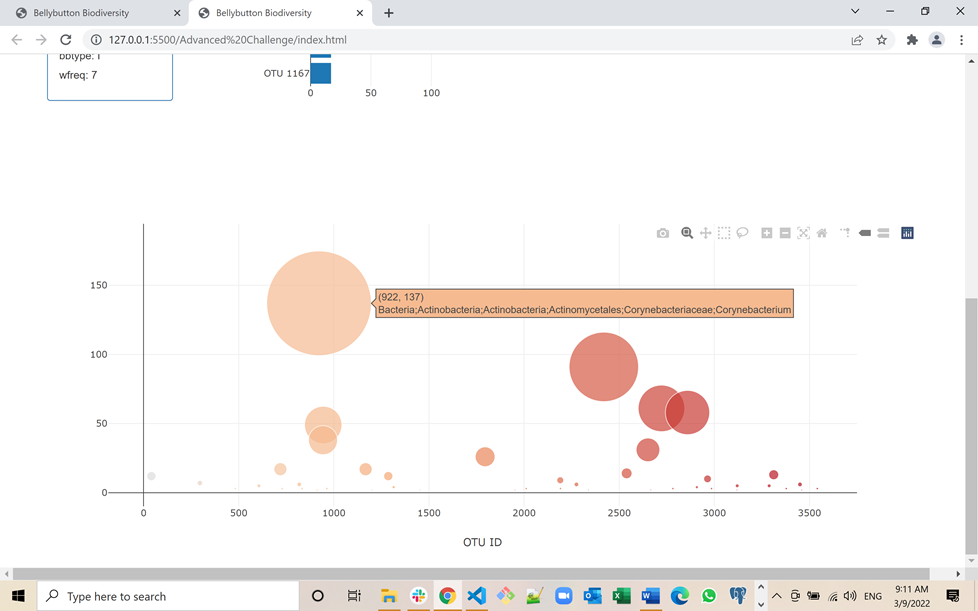Enable Show Closest Data on Hover
Screen dimensions: 978x611
point(862,232)
